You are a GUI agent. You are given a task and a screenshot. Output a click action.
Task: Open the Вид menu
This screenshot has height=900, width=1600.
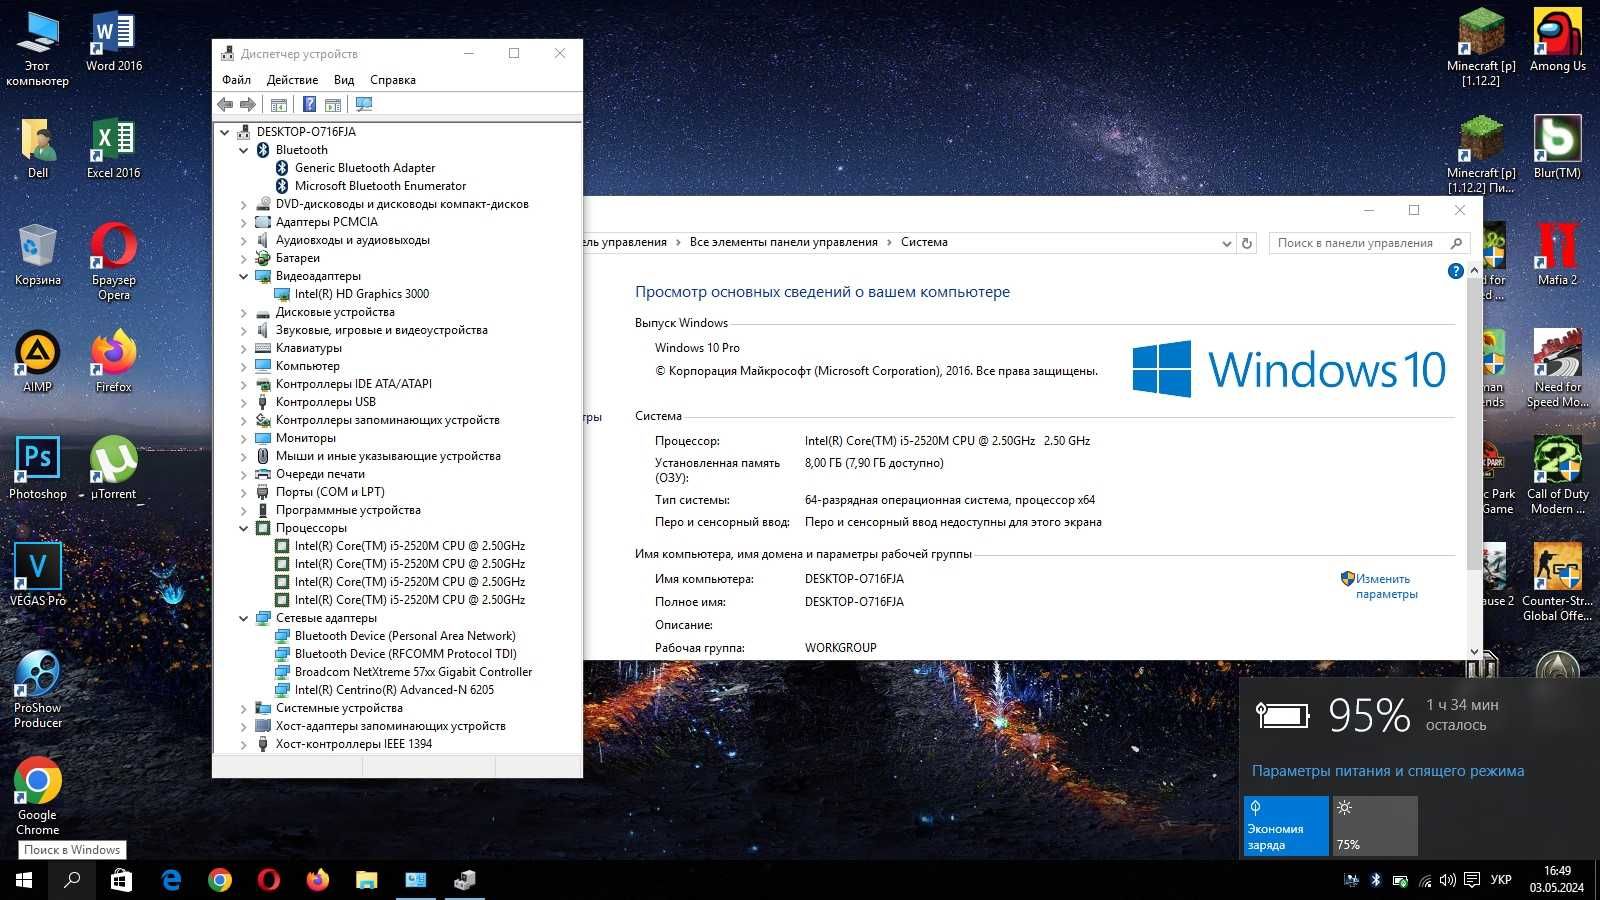point(344,80)
